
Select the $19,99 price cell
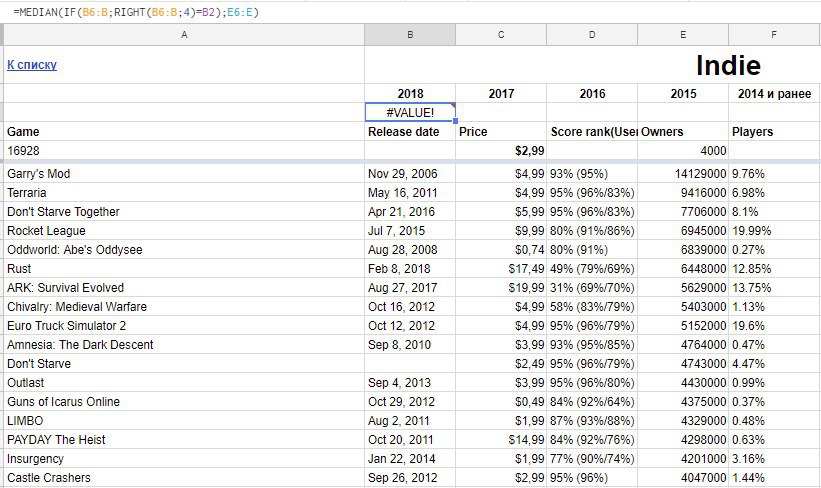pos(501,287)
